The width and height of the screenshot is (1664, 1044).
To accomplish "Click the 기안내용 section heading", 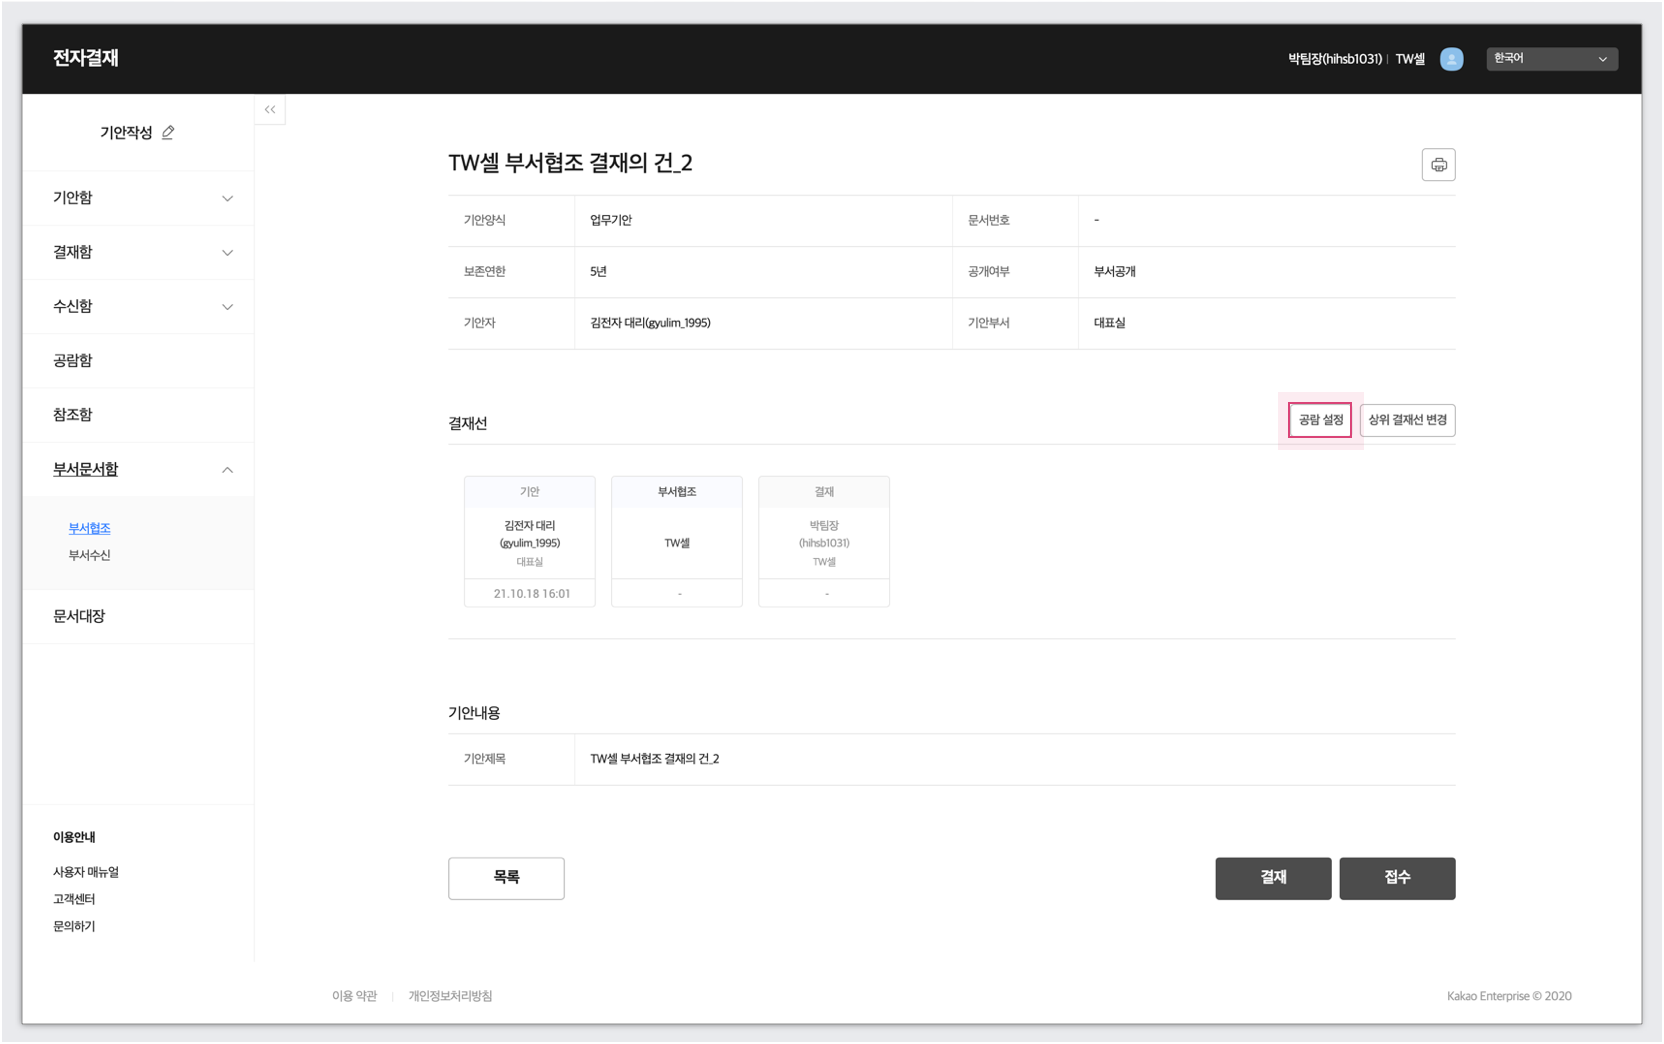I will tap(474, 713).
